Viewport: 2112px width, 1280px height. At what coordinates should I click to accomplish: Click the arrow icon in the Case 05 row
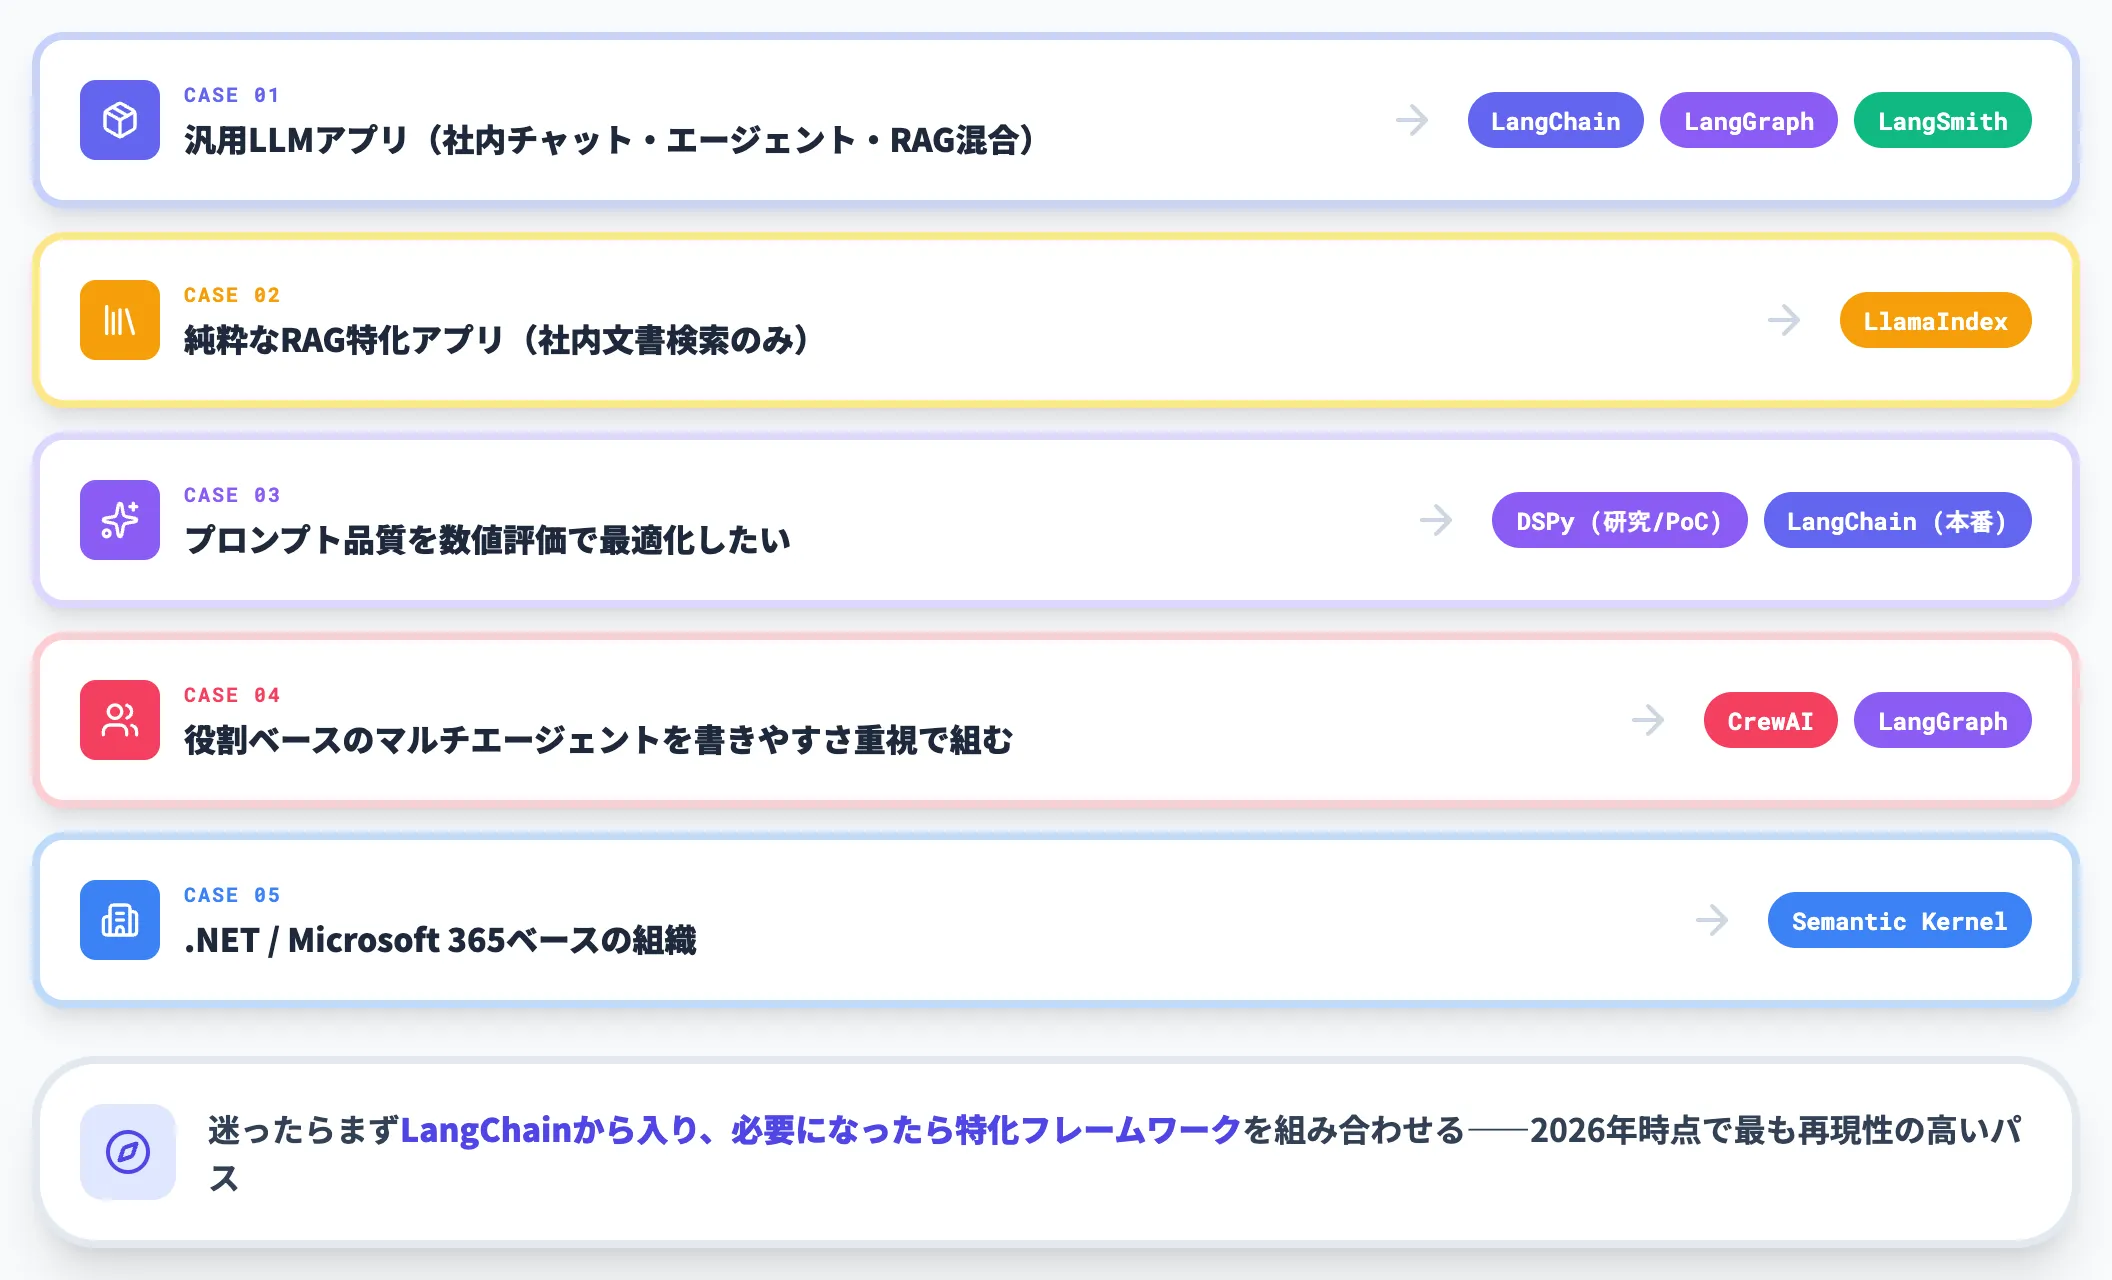1712,920
